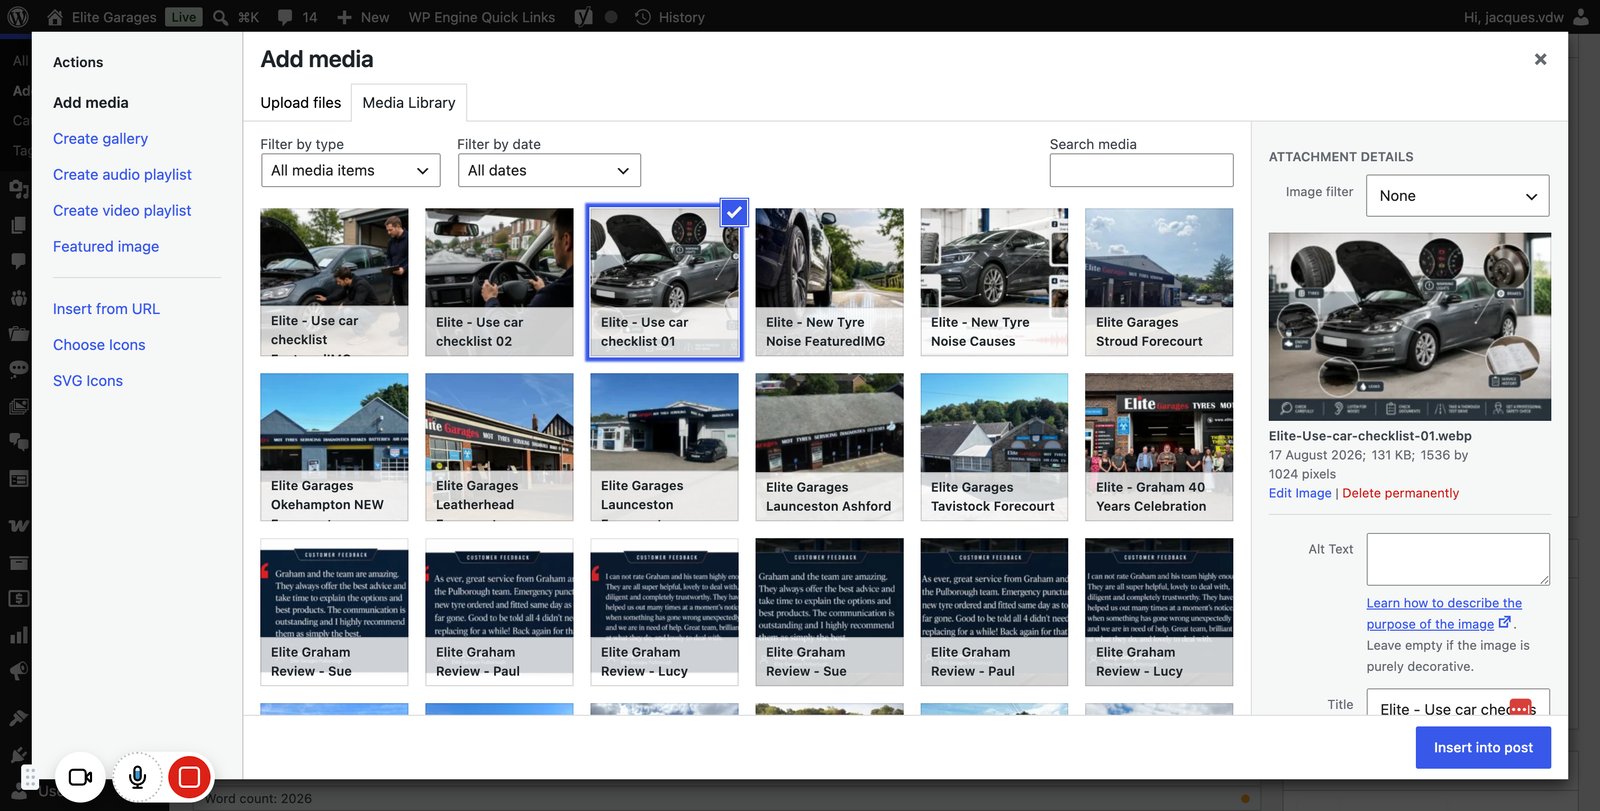
Task: Click the Insert into post button
Action: pos(1483,748)
